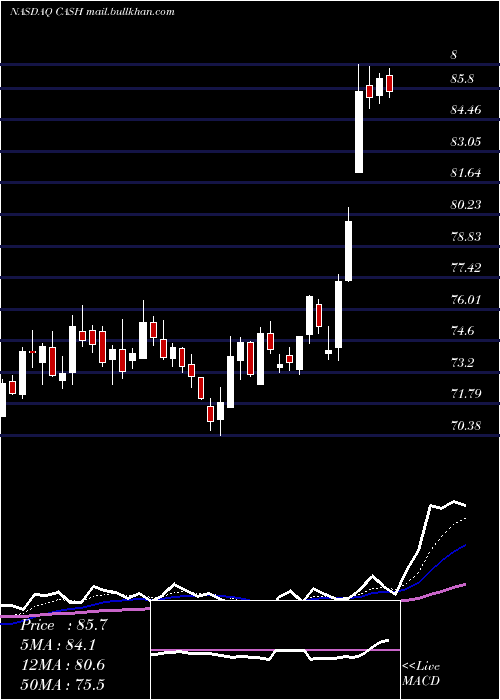Click the 73.2 price axis label
The width and height of the screenshot is (500, 700).
pyautogui.click(x=462, y=363)
